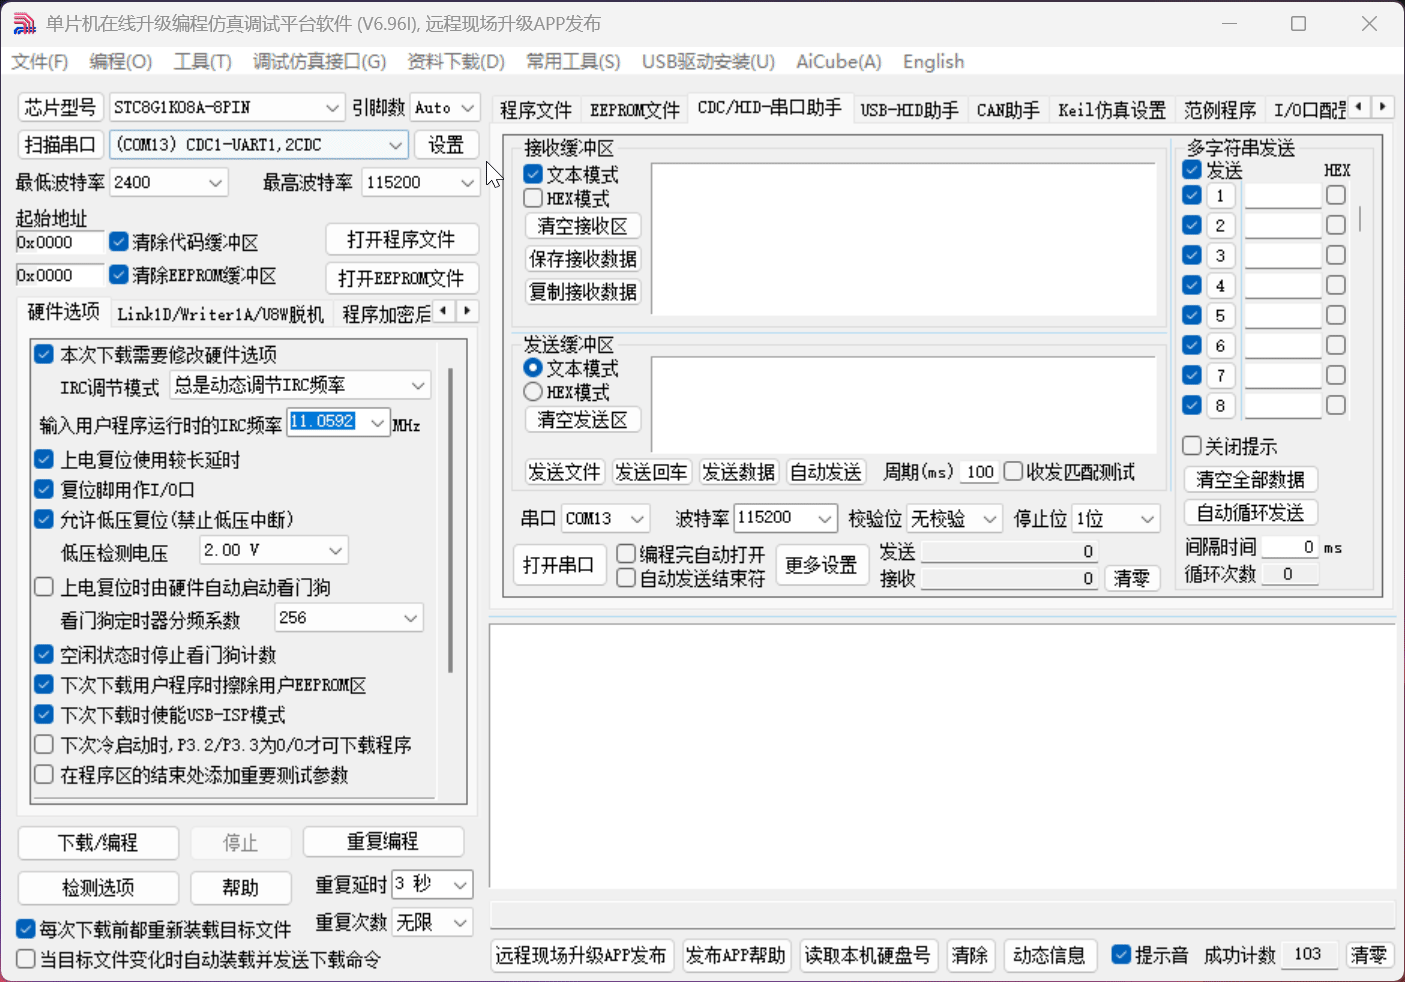1405x982 pixels.
Task: Click the left scroll arrow next to 程序加密后 tab
Action: pyautogui.click(x=443, y=311)
